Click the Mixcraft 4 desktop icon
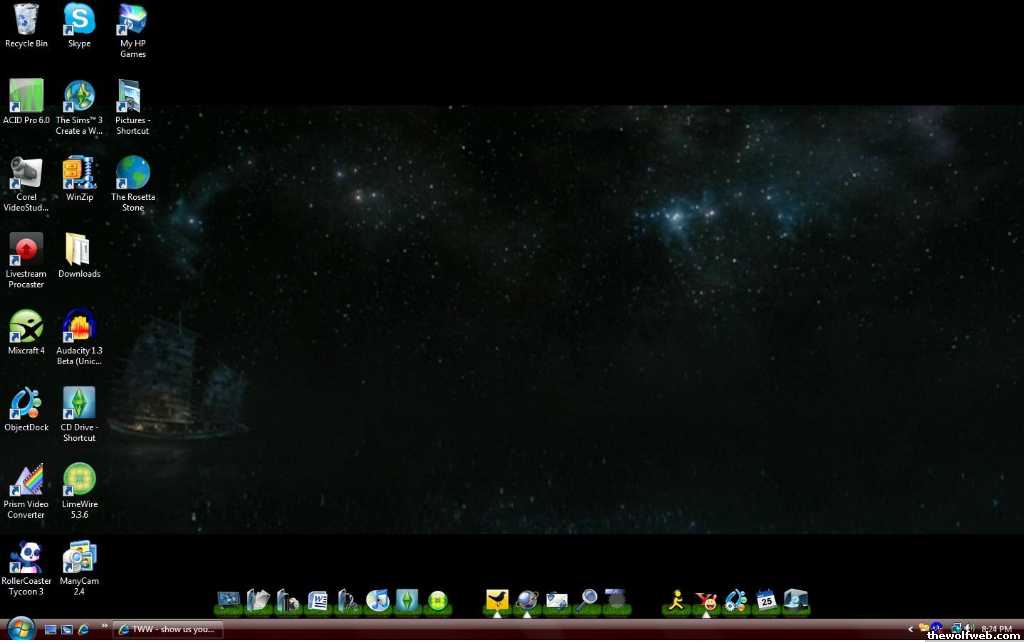The height and width of the screenshot is (642, 1024). (x=26, y=327)
